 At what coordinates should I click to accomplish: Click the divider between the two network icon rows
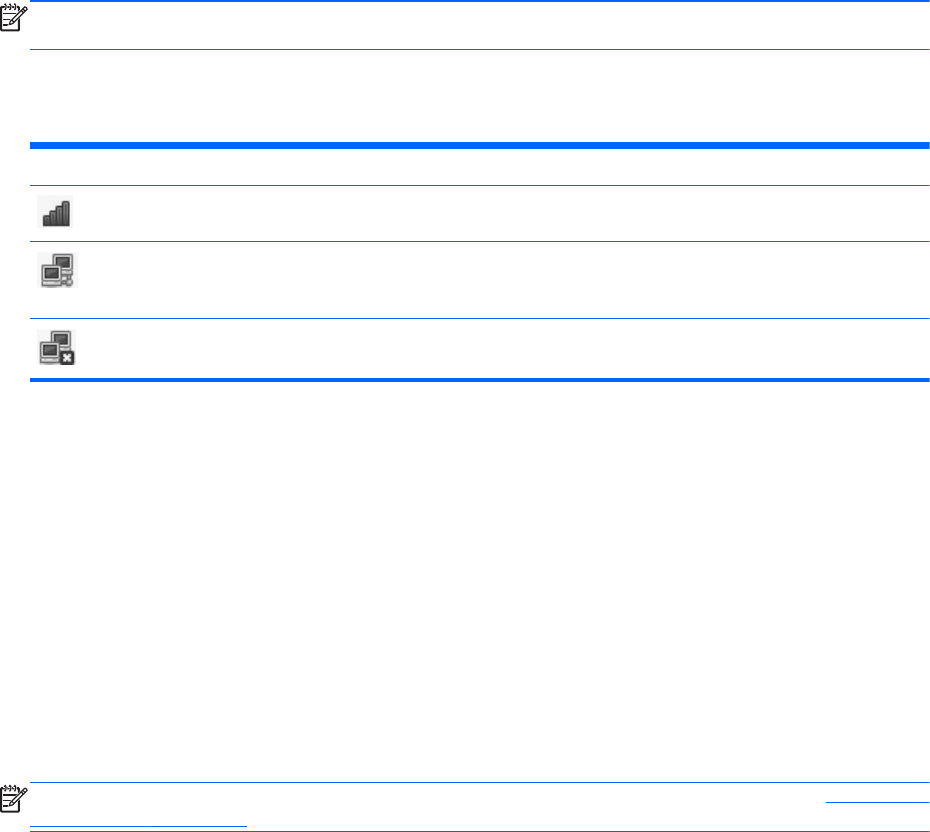[480, 319]
